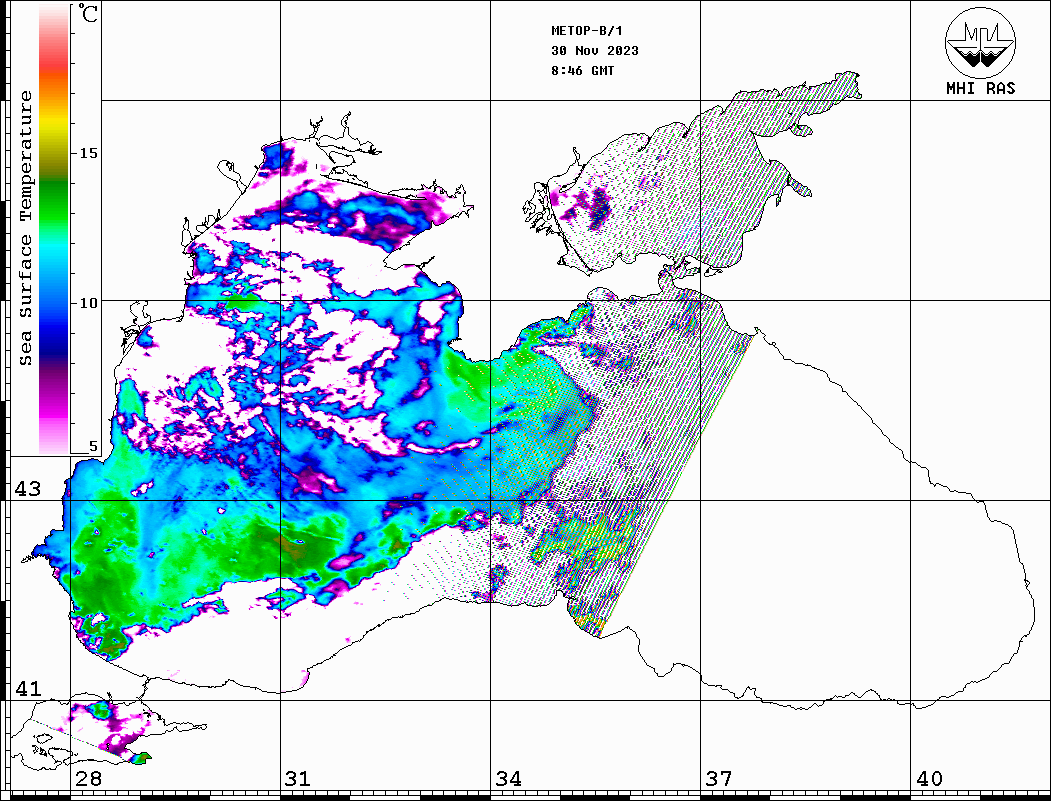Click the '15' value on temperature scale
The width and height of the screenshot is (1051, 801).
pyautogui.click(x=88, y=153)
